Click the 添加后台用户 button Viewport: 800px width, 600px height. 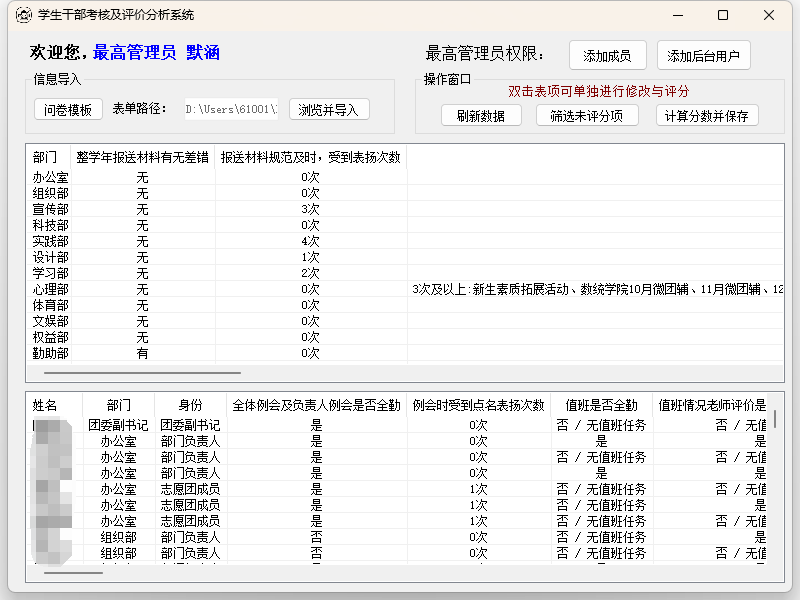point(703,56)
